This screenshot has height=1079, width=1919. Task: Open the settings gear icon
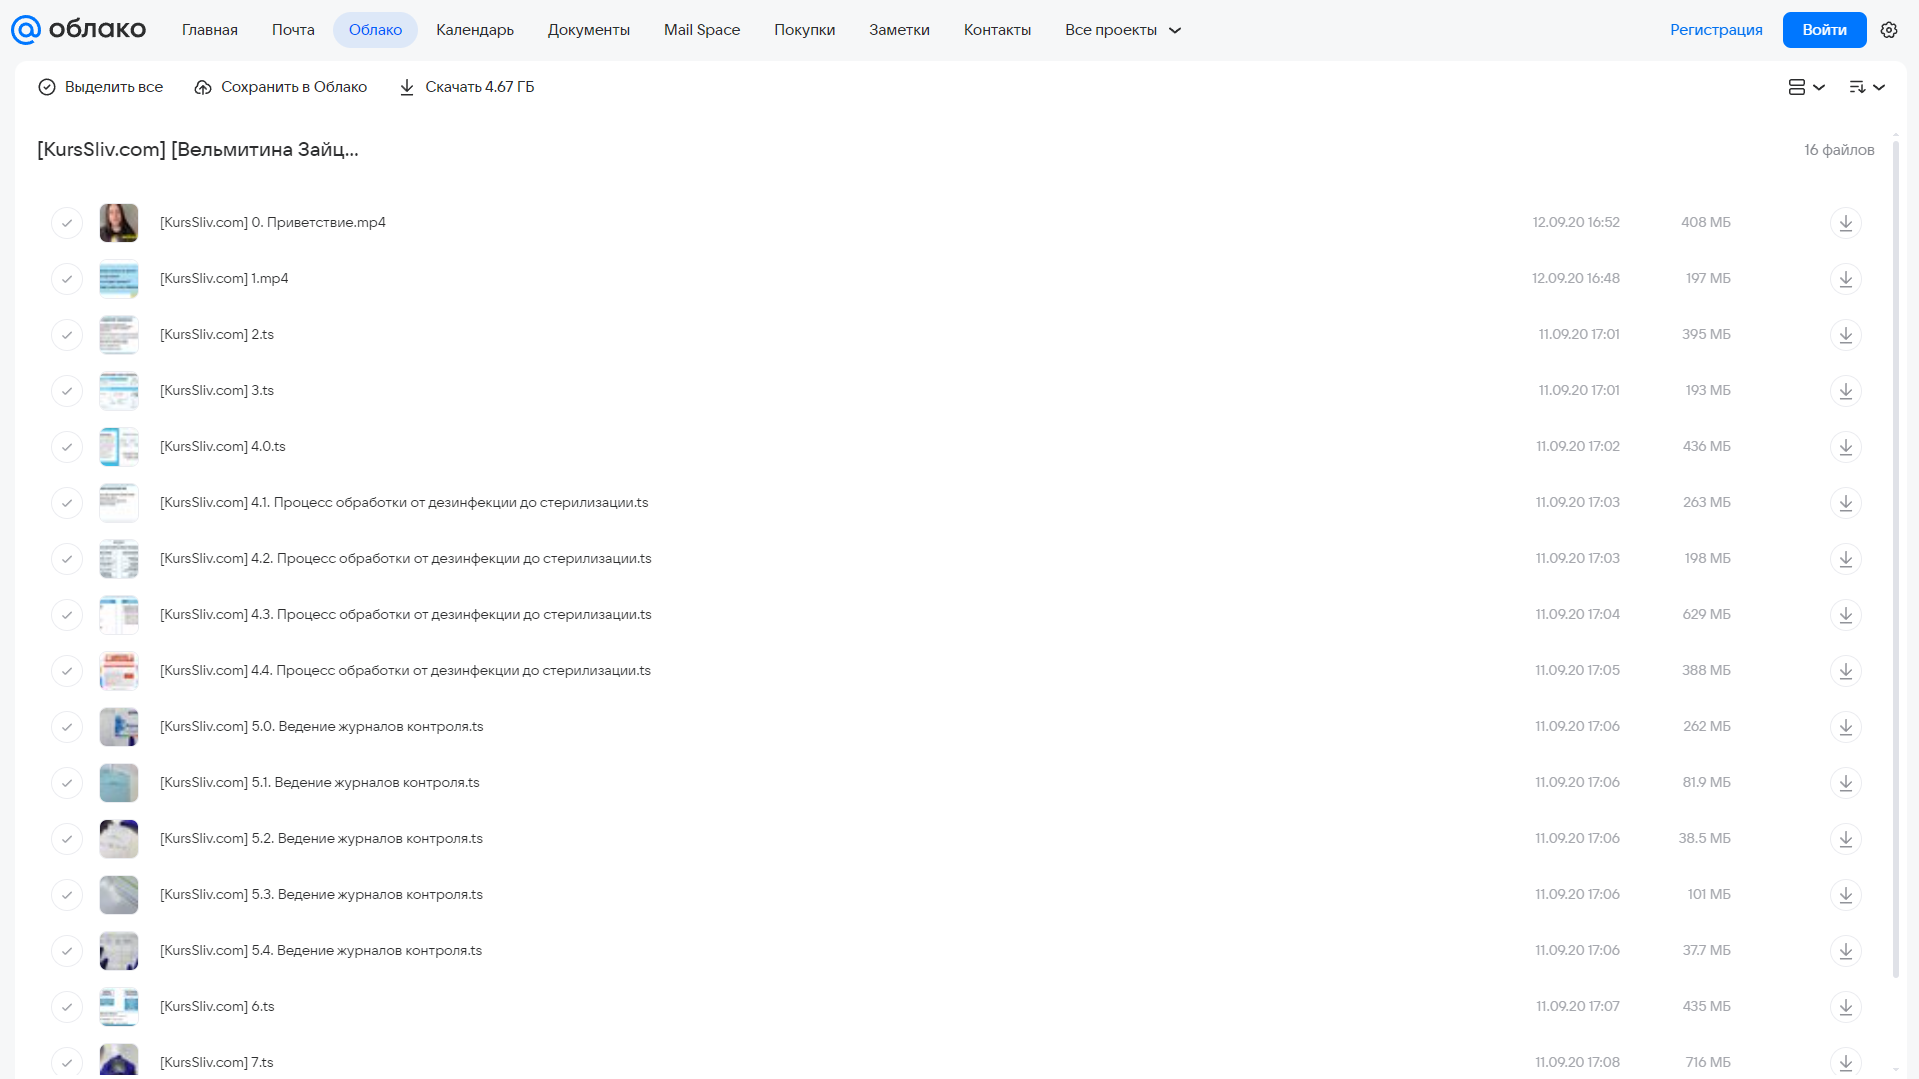pos(1888,30)
